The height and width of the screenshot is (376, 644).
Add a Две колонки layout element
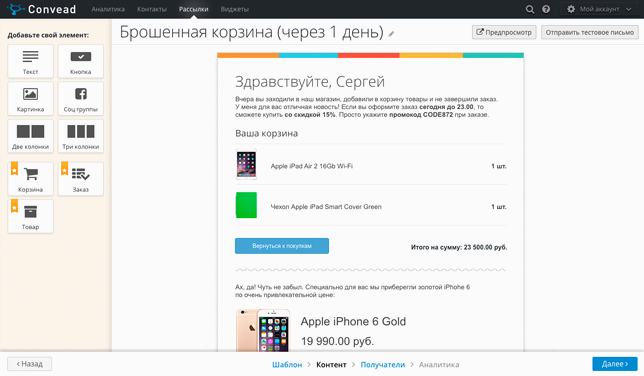pos(30,136)
